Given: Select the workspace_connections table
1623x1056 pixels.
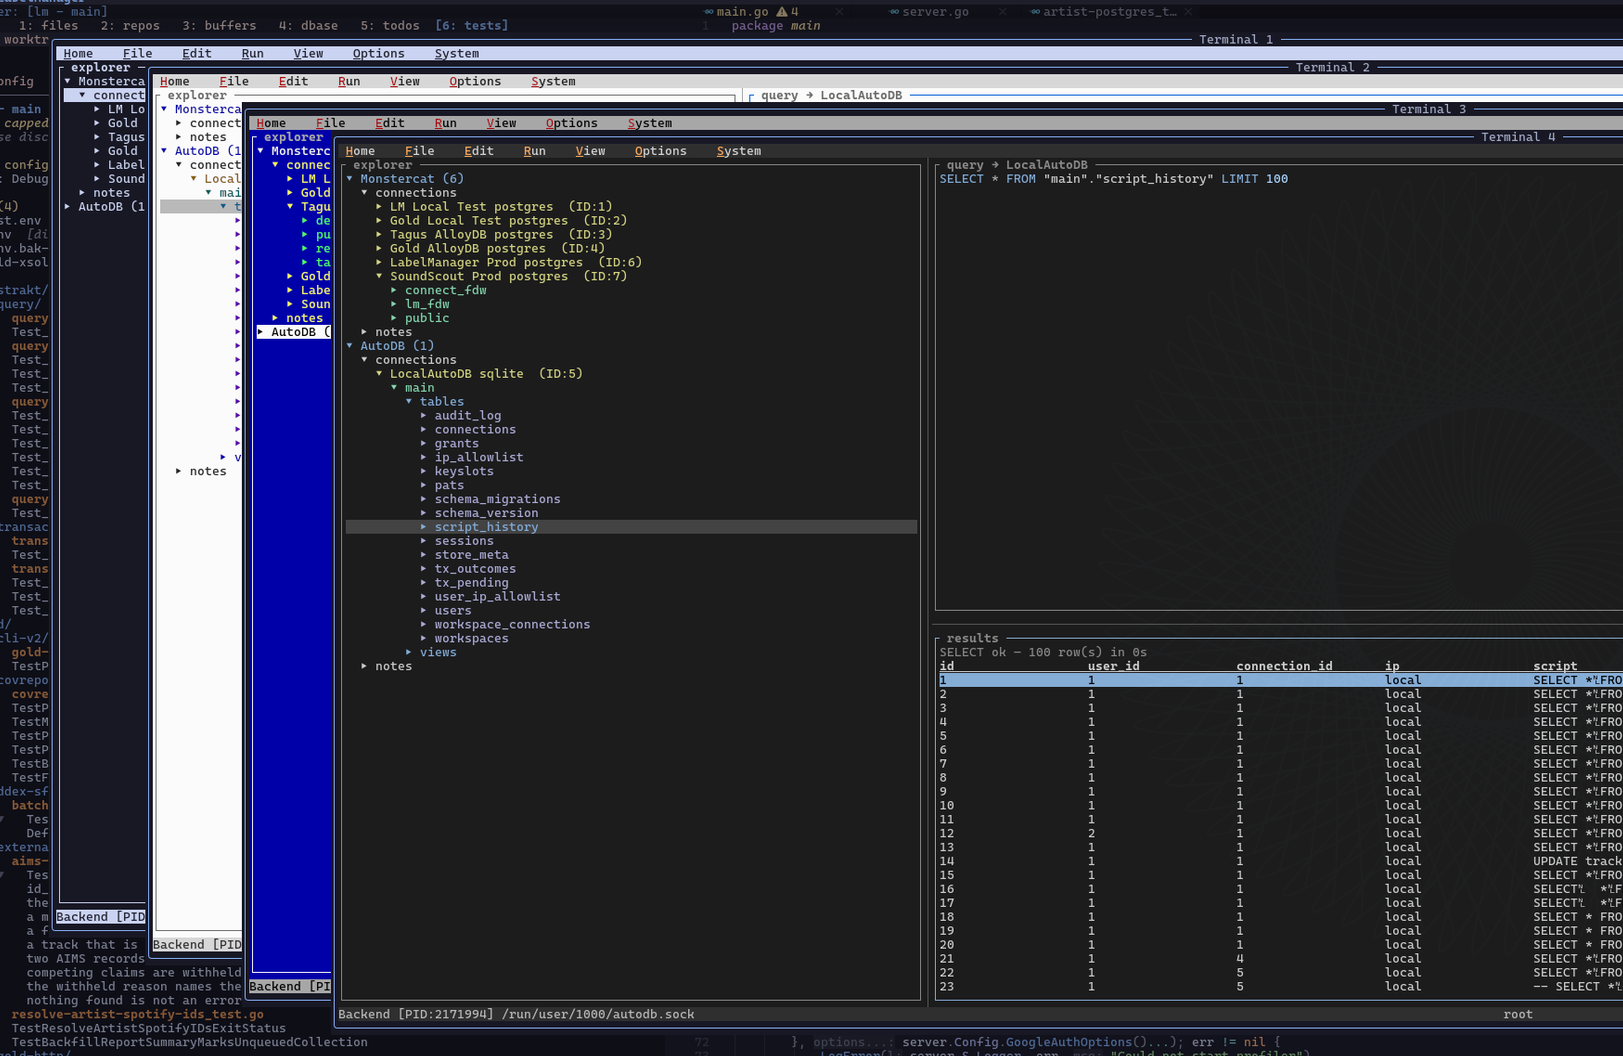Looking at the screenshot, I should click(x=512, y=626).
